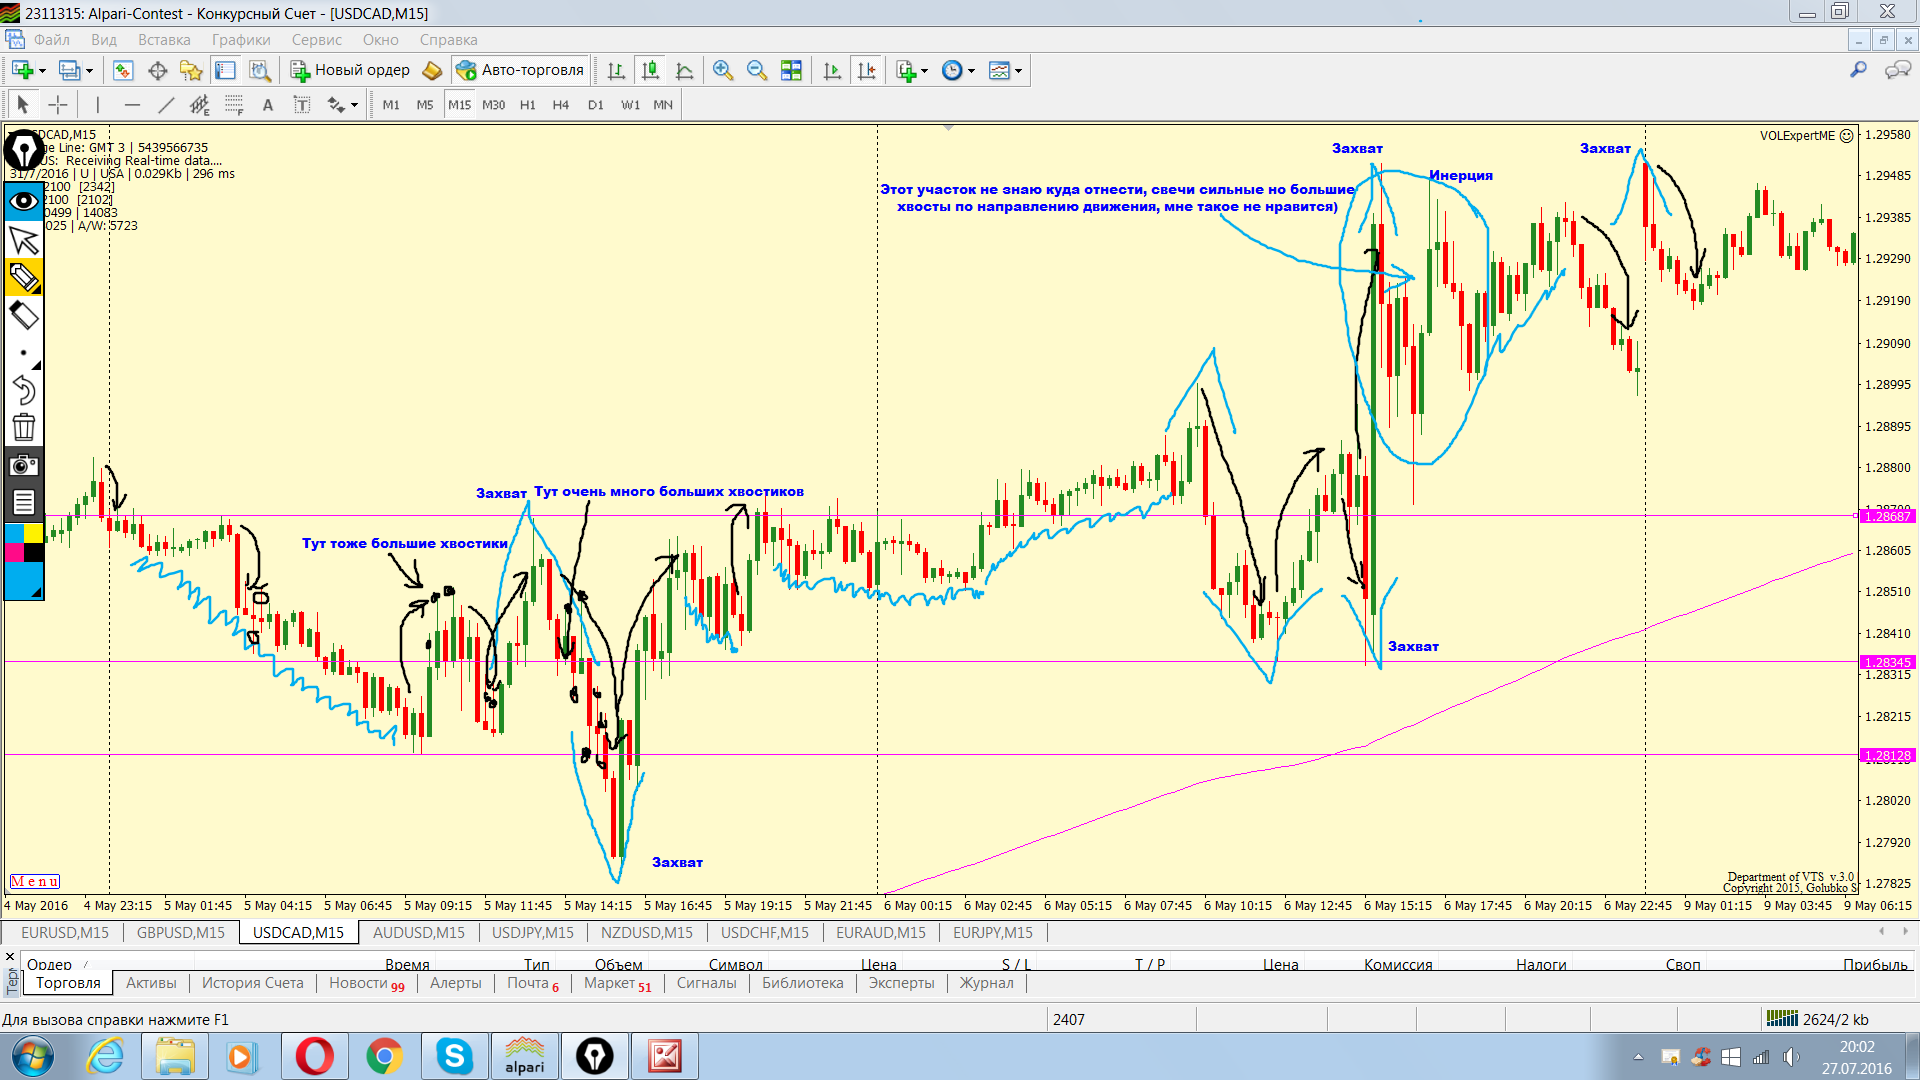Switch chart to candlestick mode

[x=650, y=70]
